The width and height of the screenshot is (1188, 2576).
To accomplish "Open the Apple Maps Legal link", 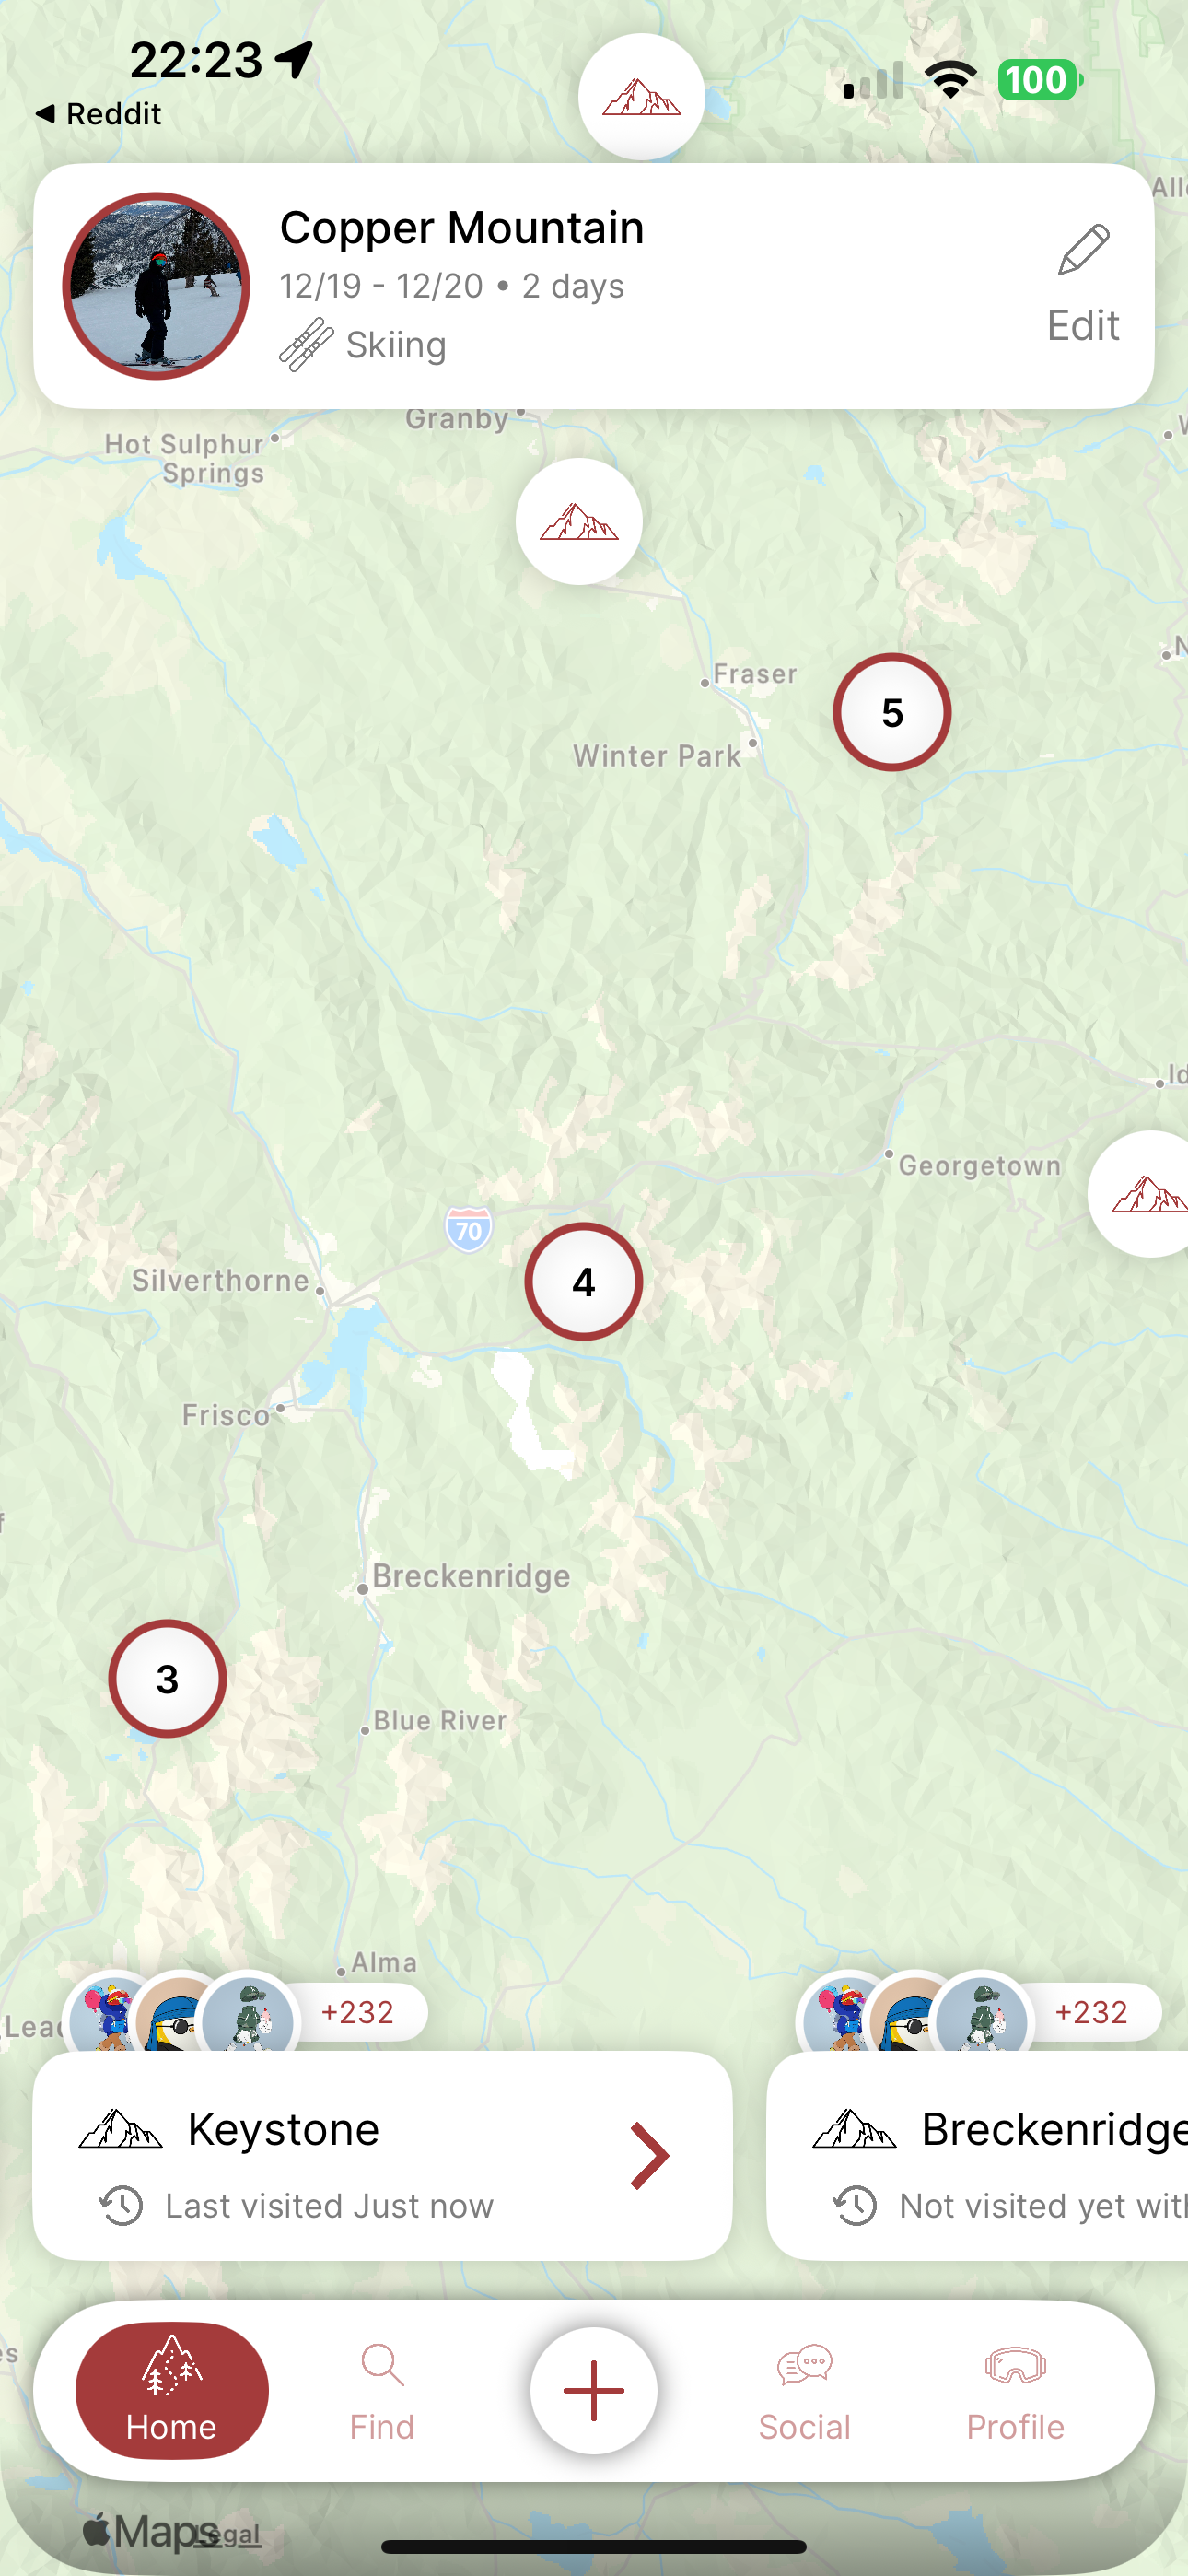I will tap(232, 2534).
